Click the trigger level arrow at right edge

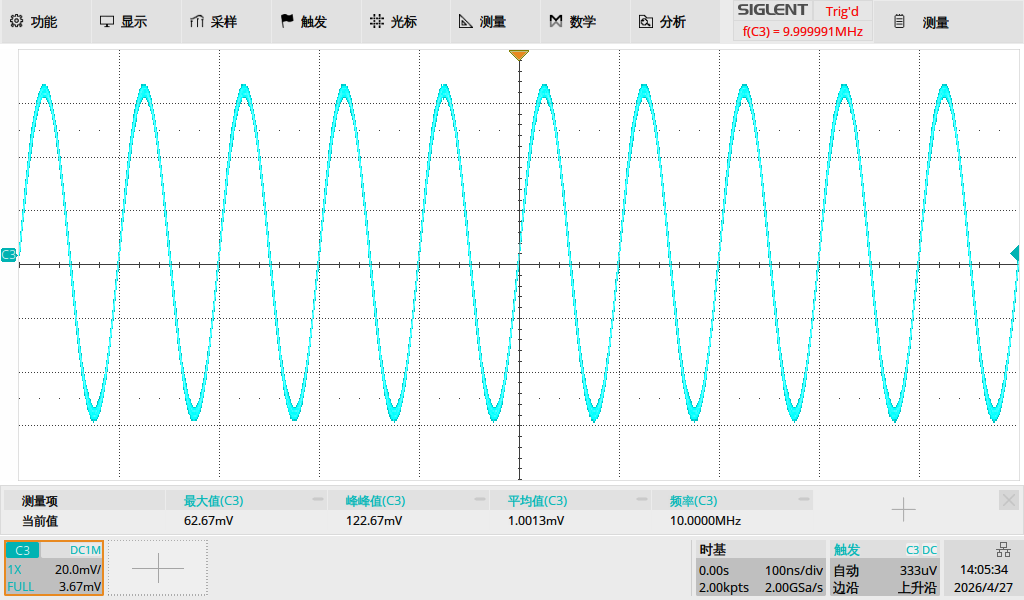coord(1014,253)
